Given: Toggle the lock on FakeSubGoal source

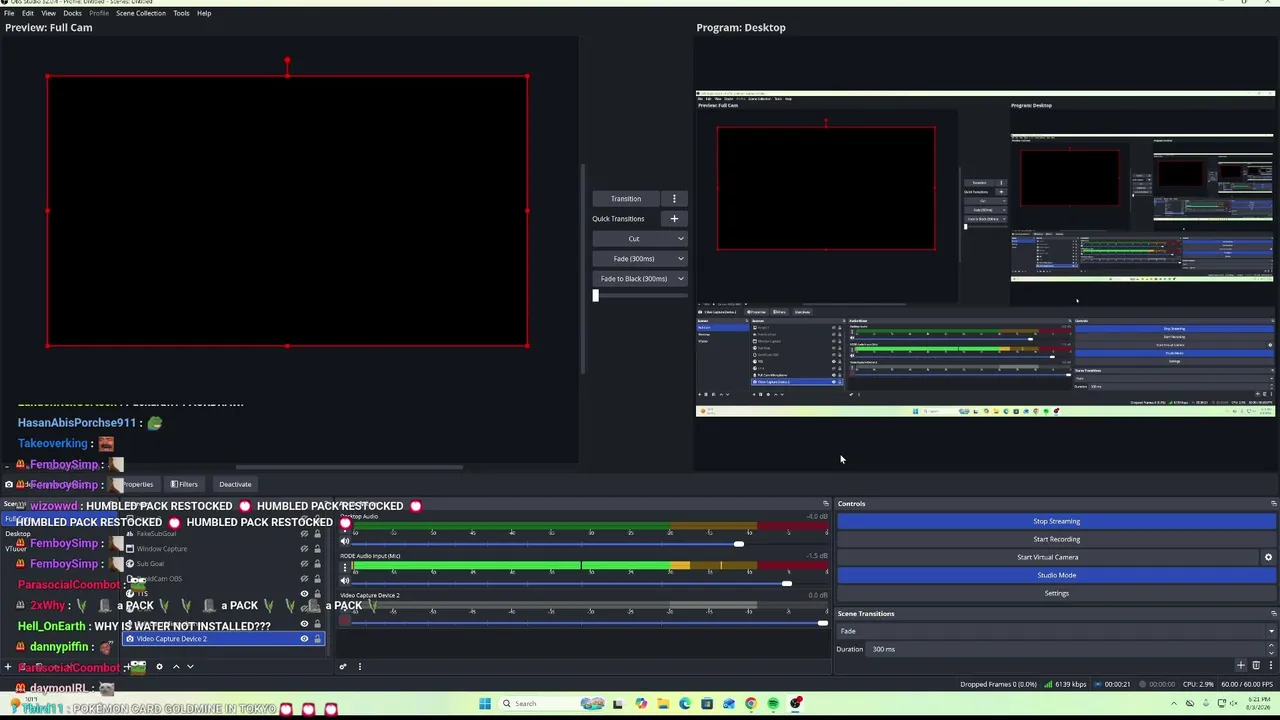Looking at the screenshot, I should pos(318,533).
